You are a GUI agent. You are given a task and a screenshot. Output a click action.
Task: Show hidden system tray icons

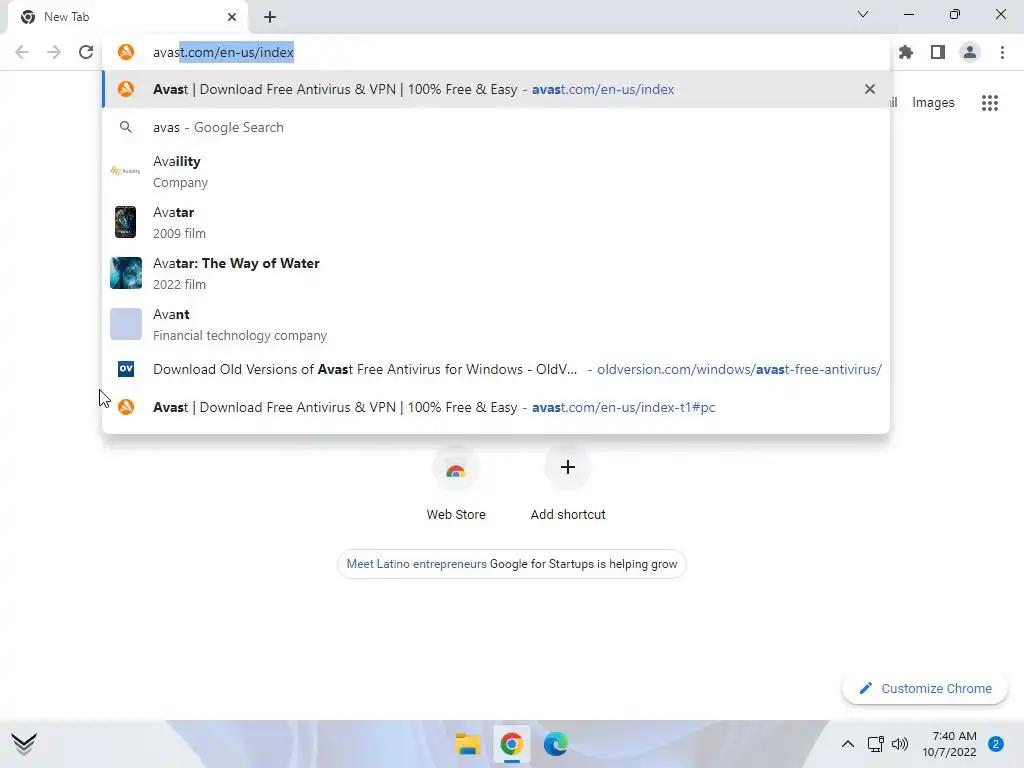click(x=847, y=744)
